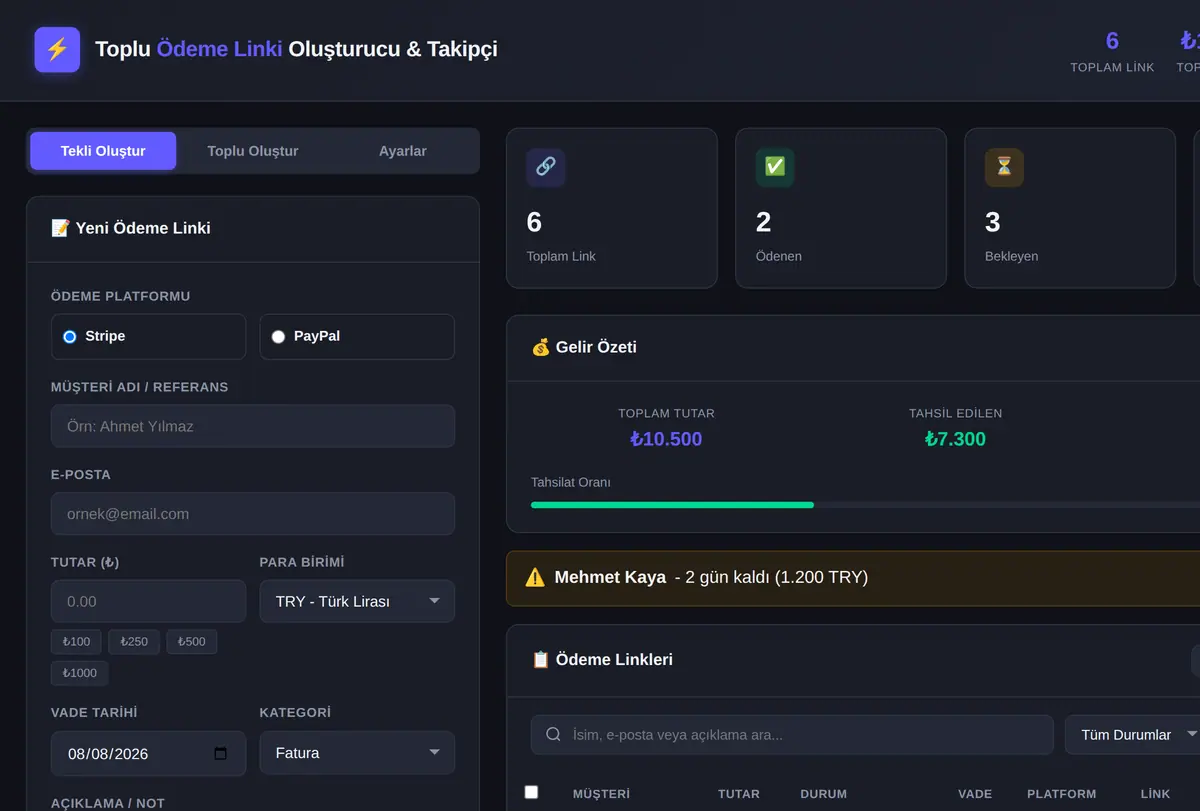This screenshot has width=1200, height=811.
Task: Click the hourglass icon on Bekleyen card
Action: click(x=1004, y=167)
